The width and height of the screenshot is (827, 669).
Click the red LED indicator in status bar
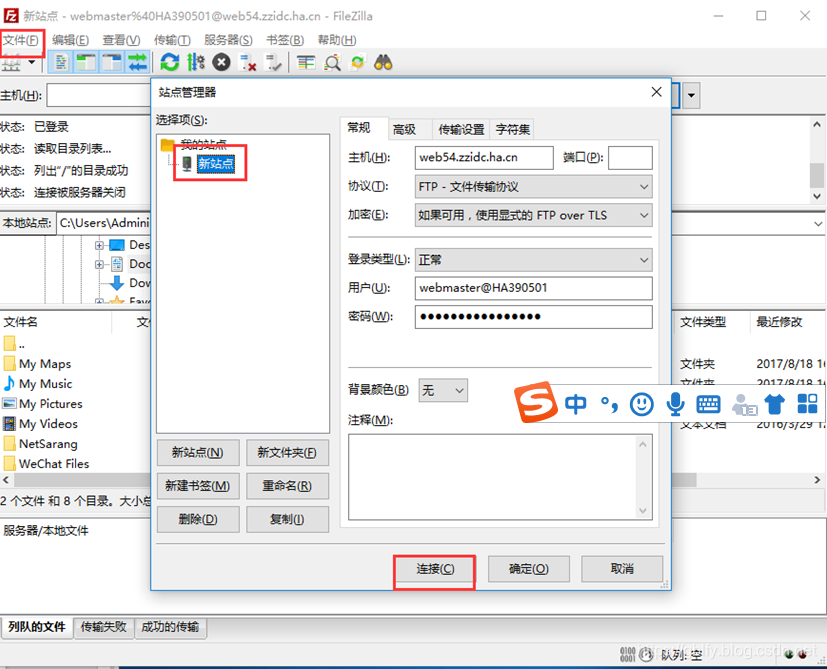(x=802, y=655)
